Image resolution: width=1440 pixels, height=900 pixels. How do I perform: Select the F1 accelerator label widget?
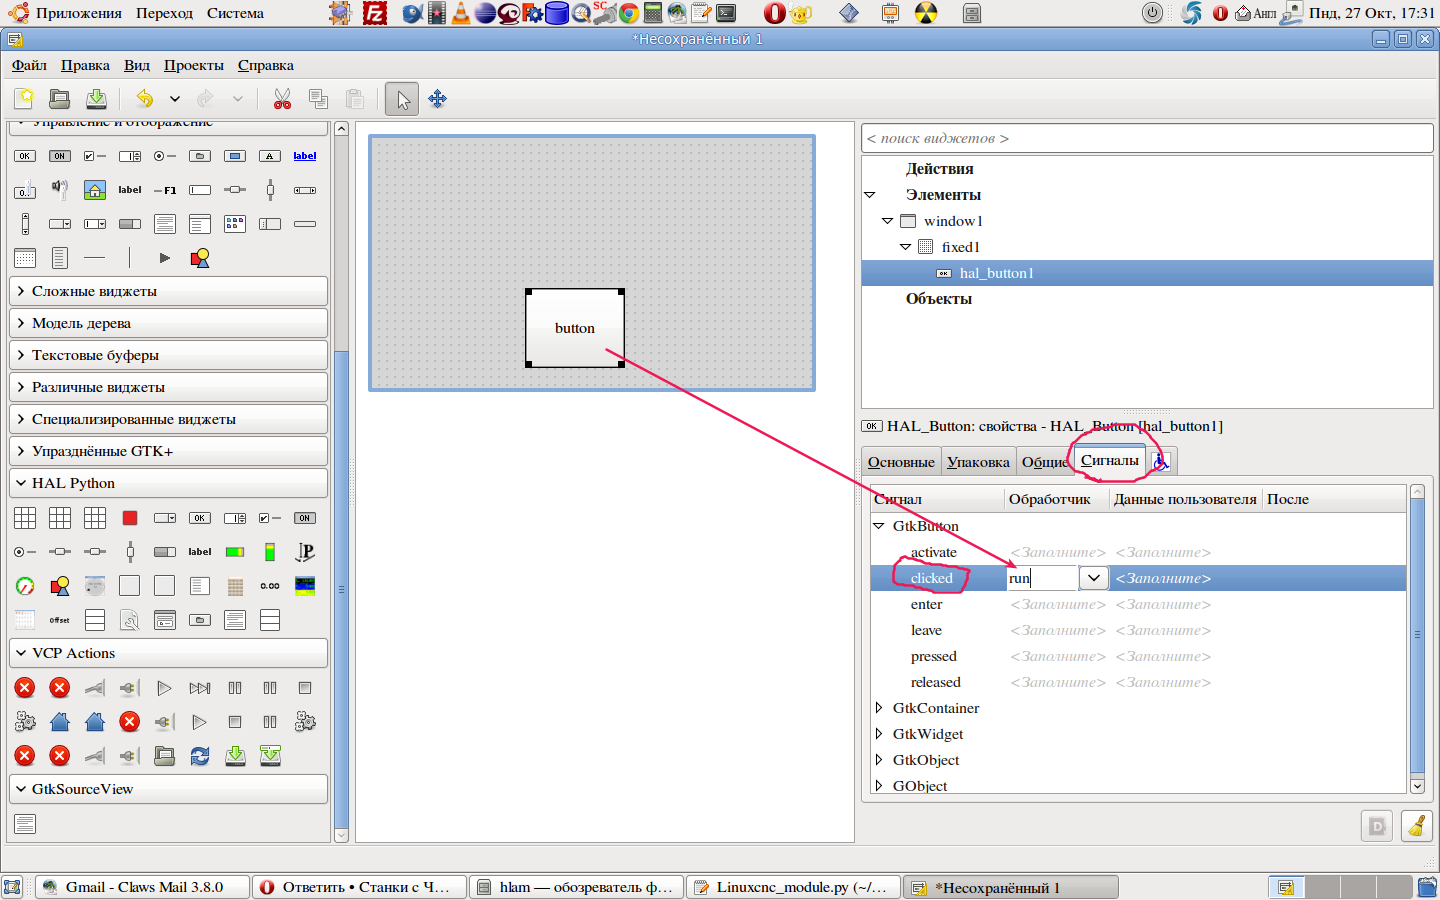165,189
